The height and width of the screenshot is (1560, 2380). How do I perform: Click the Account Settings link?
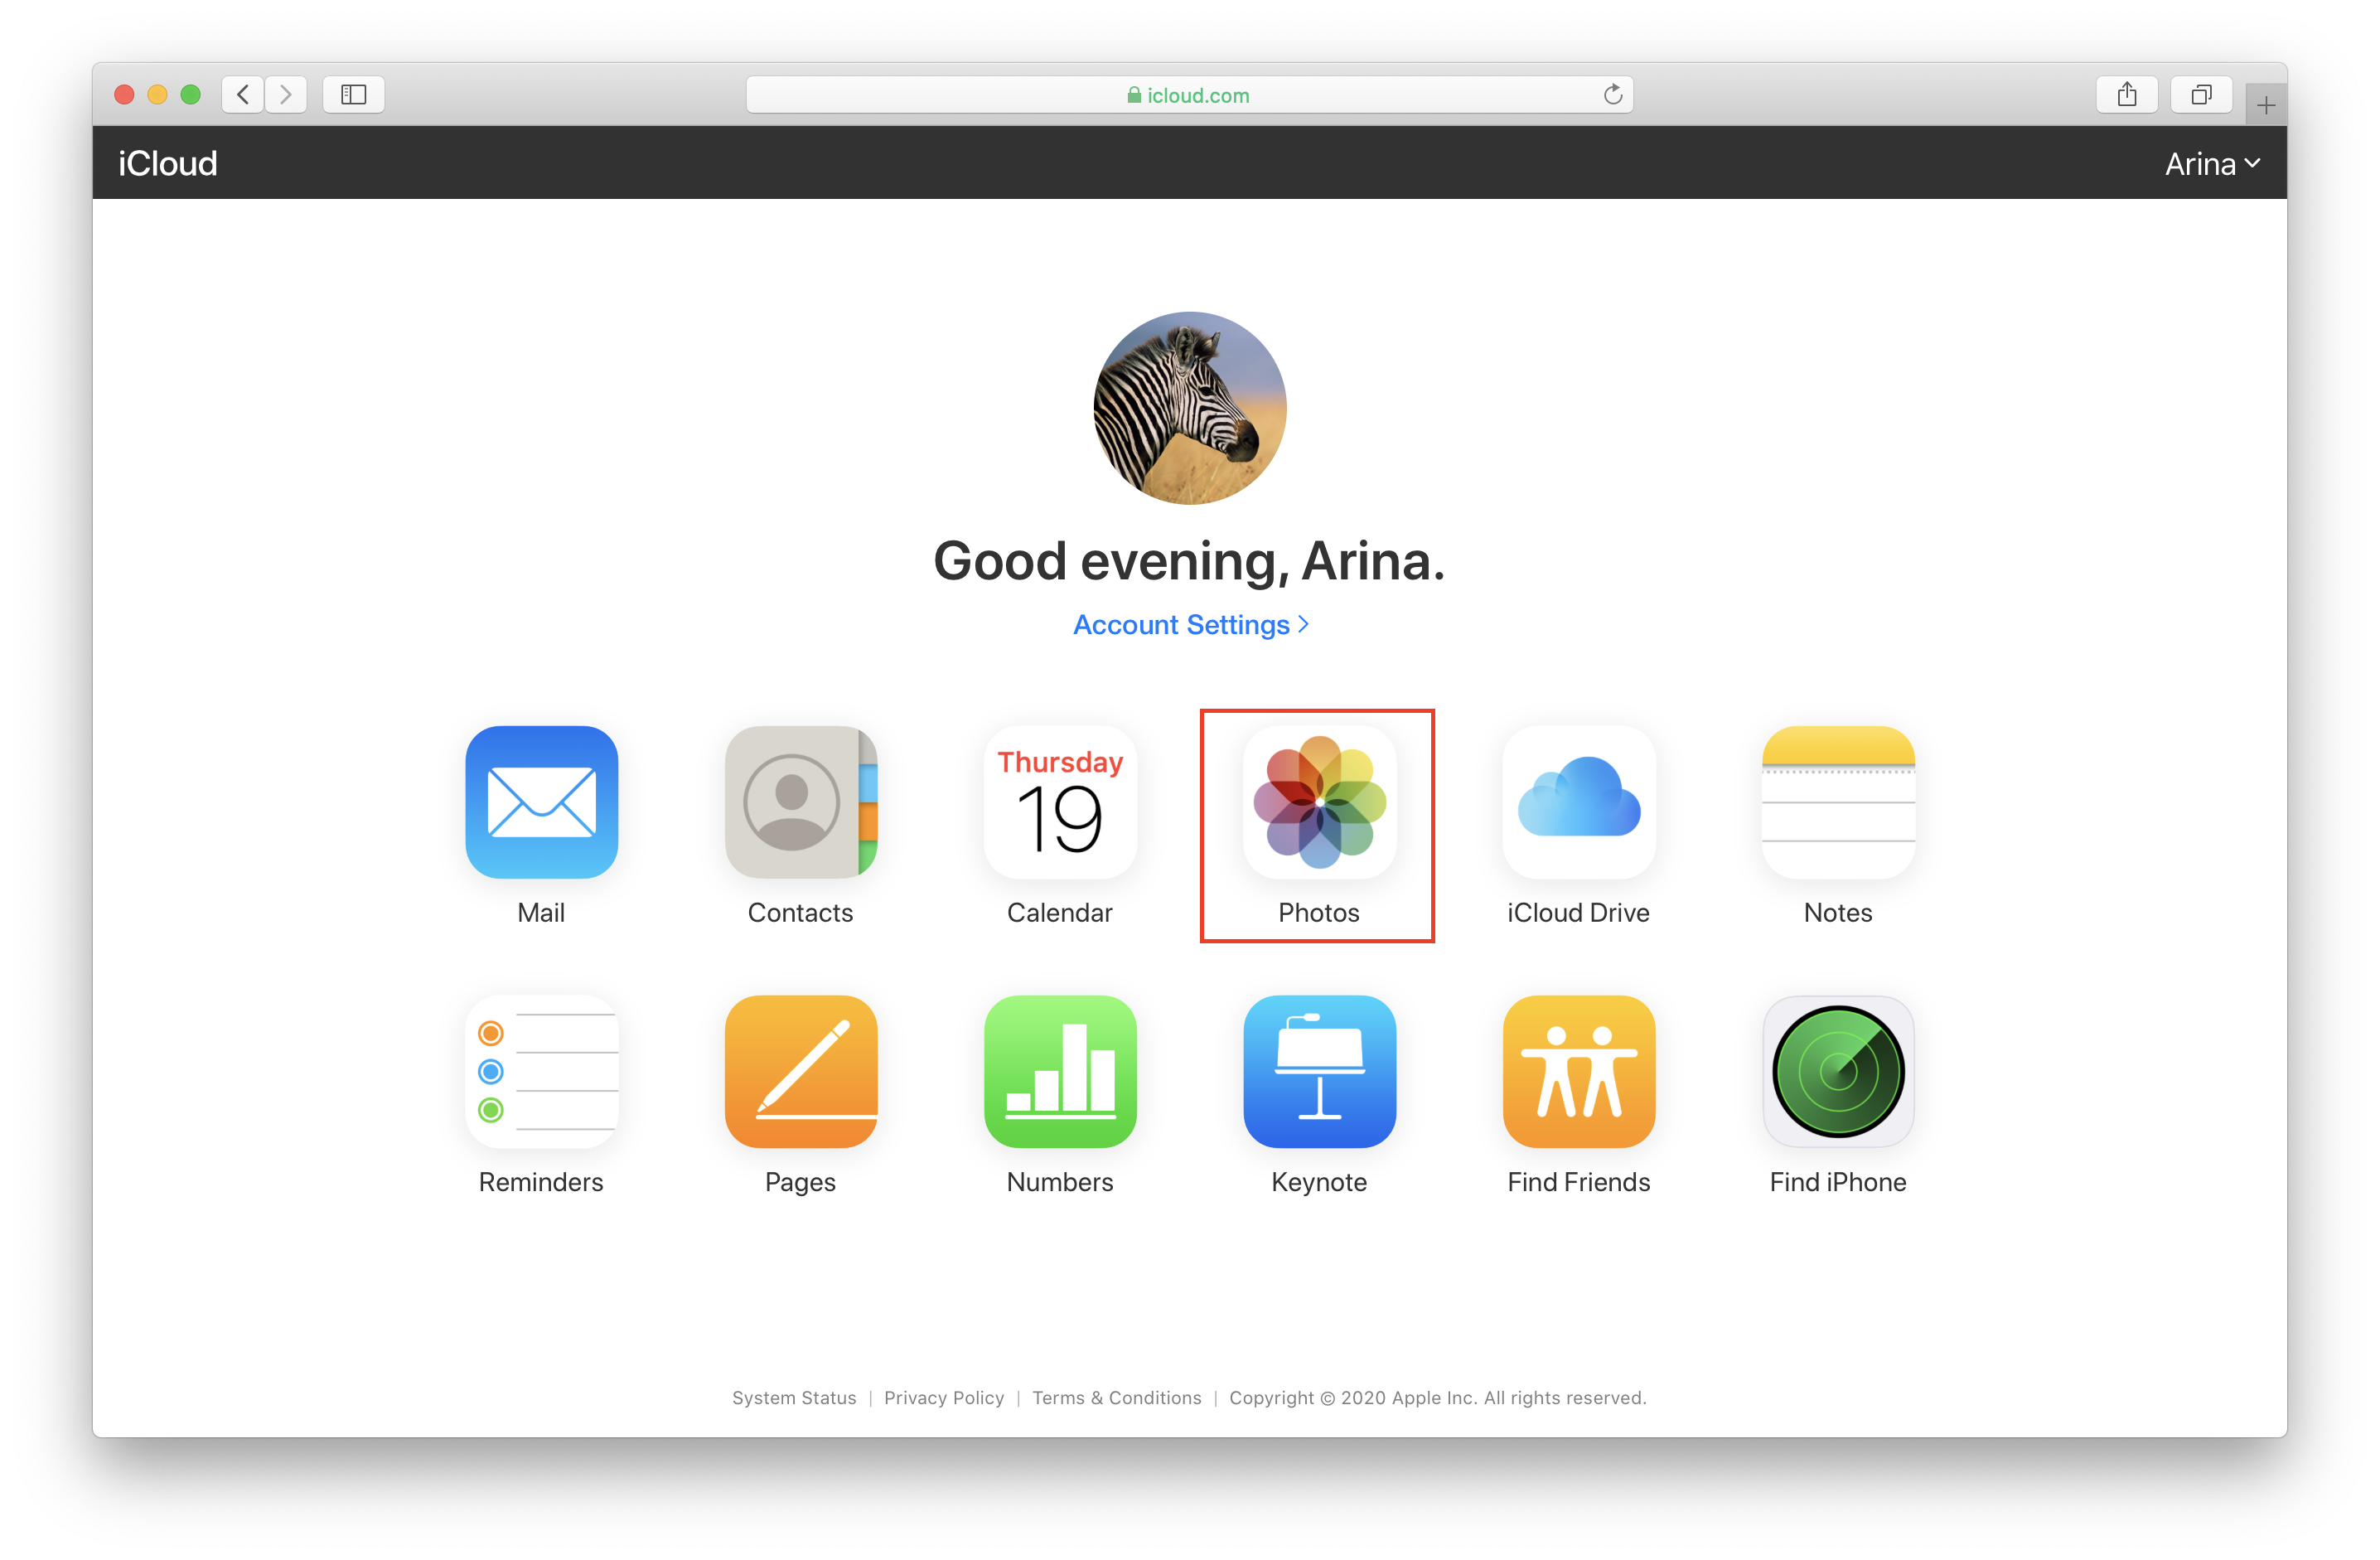point(1188,622)
